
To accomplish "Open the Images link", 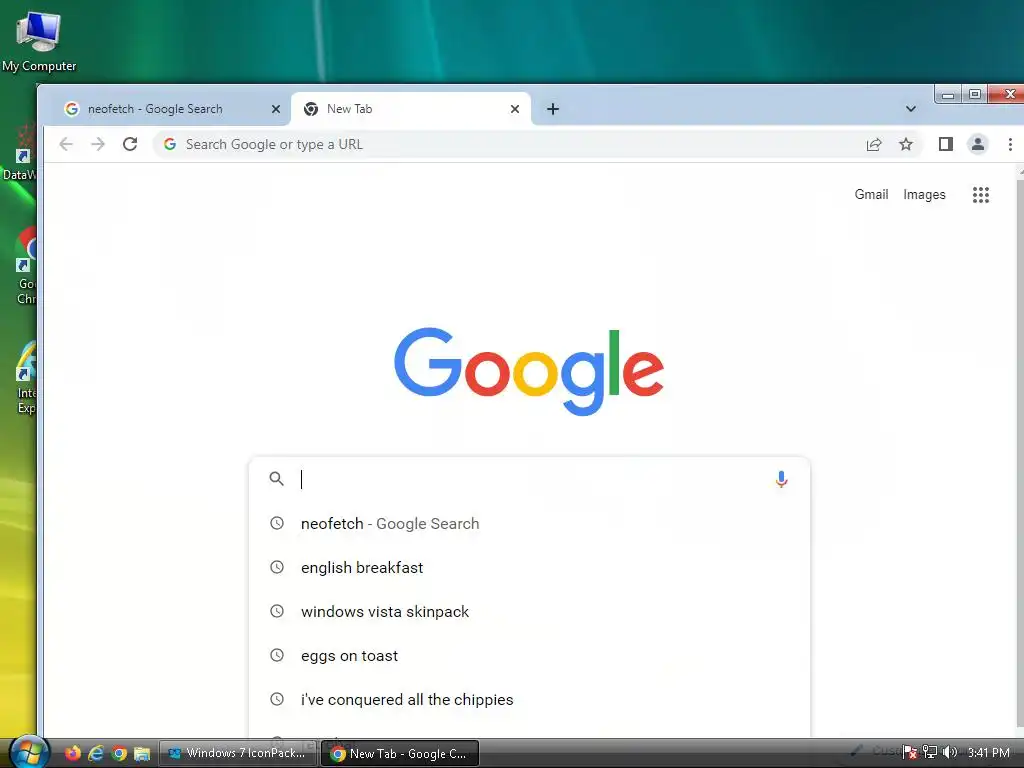I will [924, 195].
